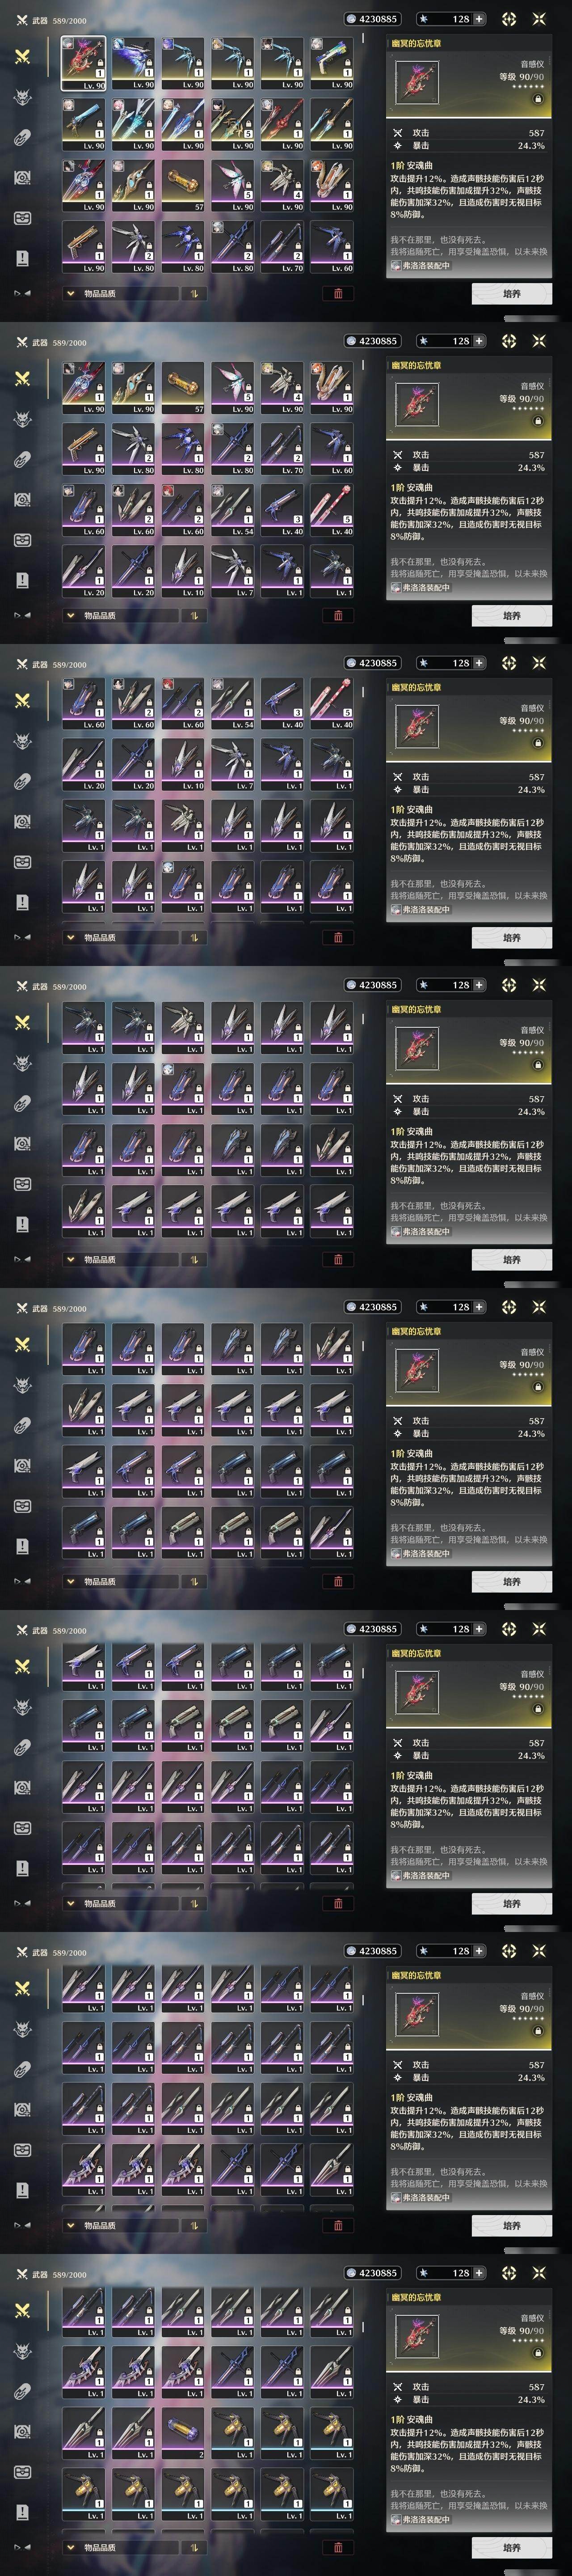Open the exclamation quest-items icon in first sidebar

tap(22, 258)
